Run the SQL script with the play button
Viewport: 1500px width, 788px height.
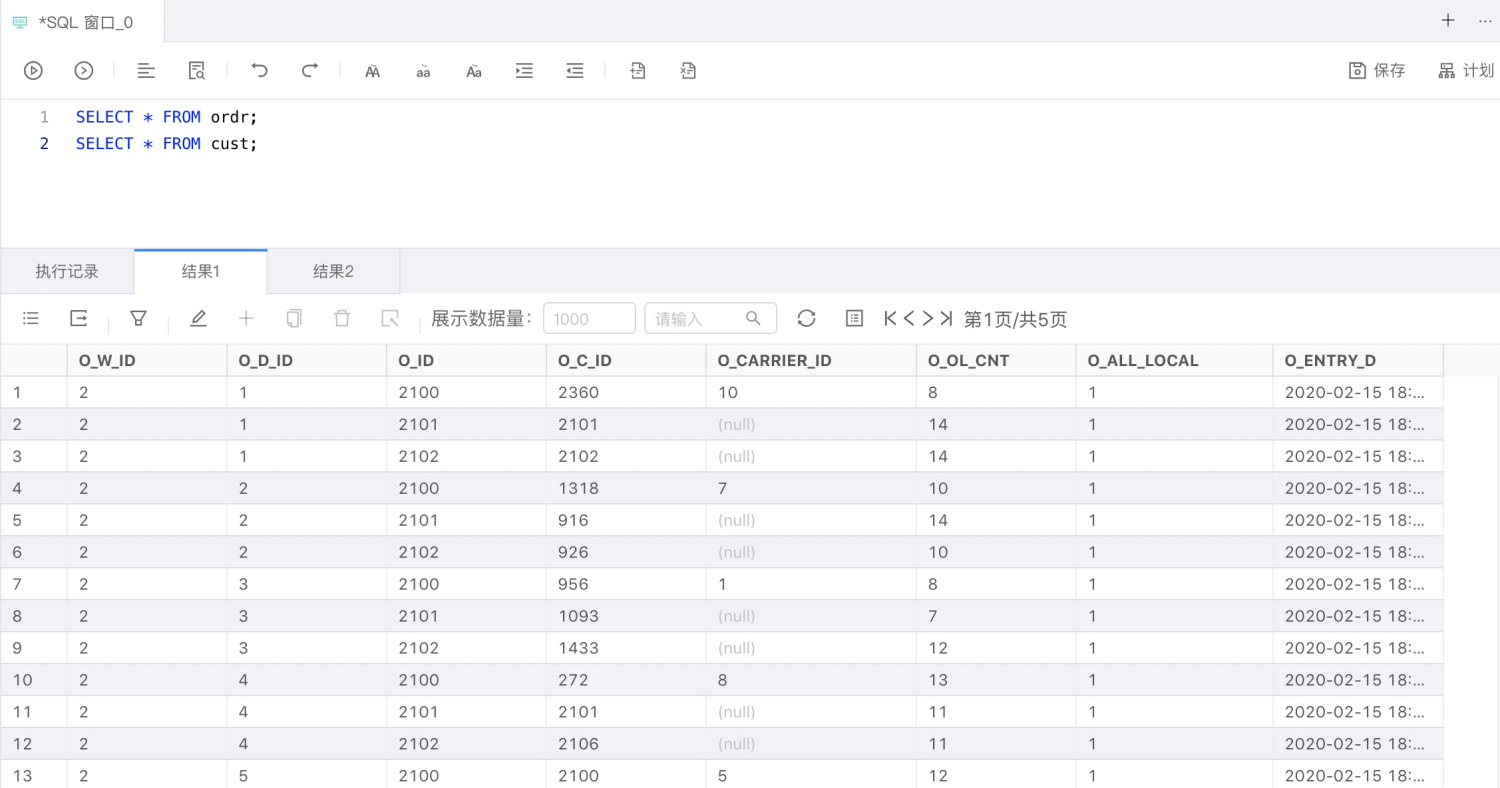click(x=33, y=70)
